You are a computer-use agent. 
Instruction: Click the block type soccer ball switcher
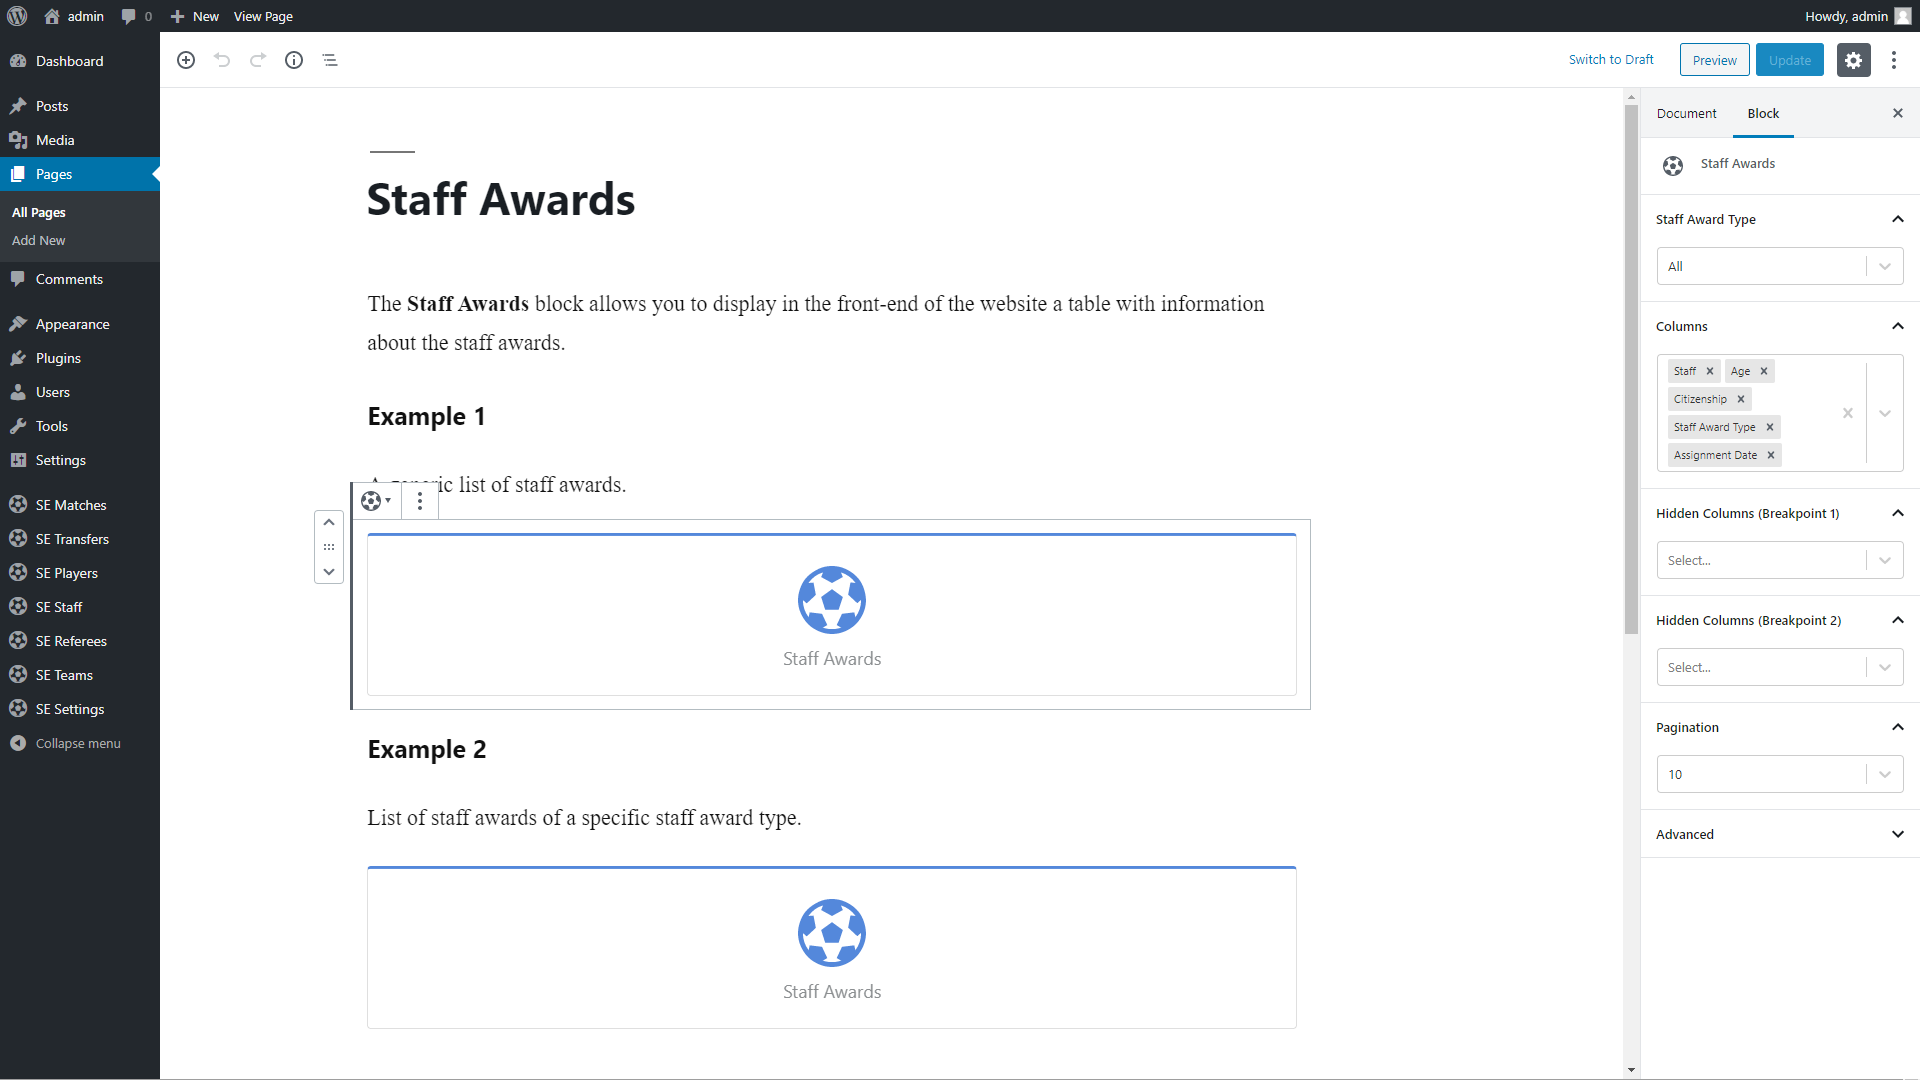pyautogui.click(x=376, y=501)
